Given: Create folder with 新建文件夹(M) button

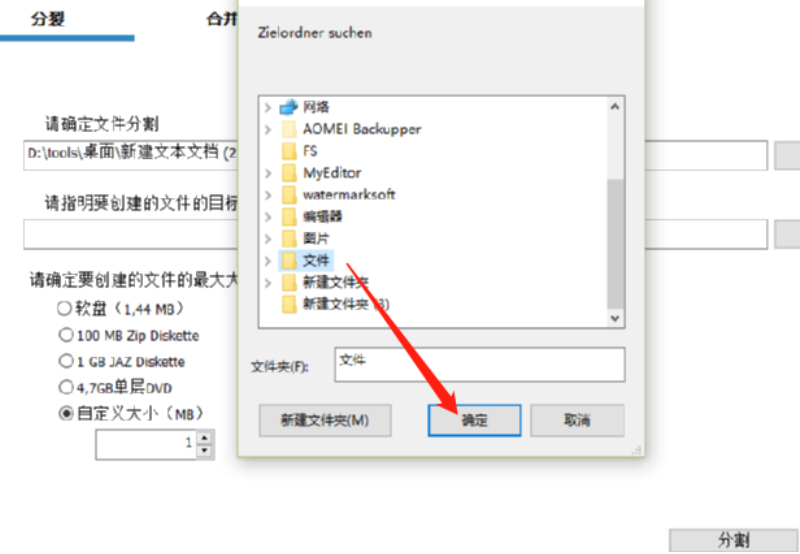Looking at the screenshot, I should (x=325, y=420).
